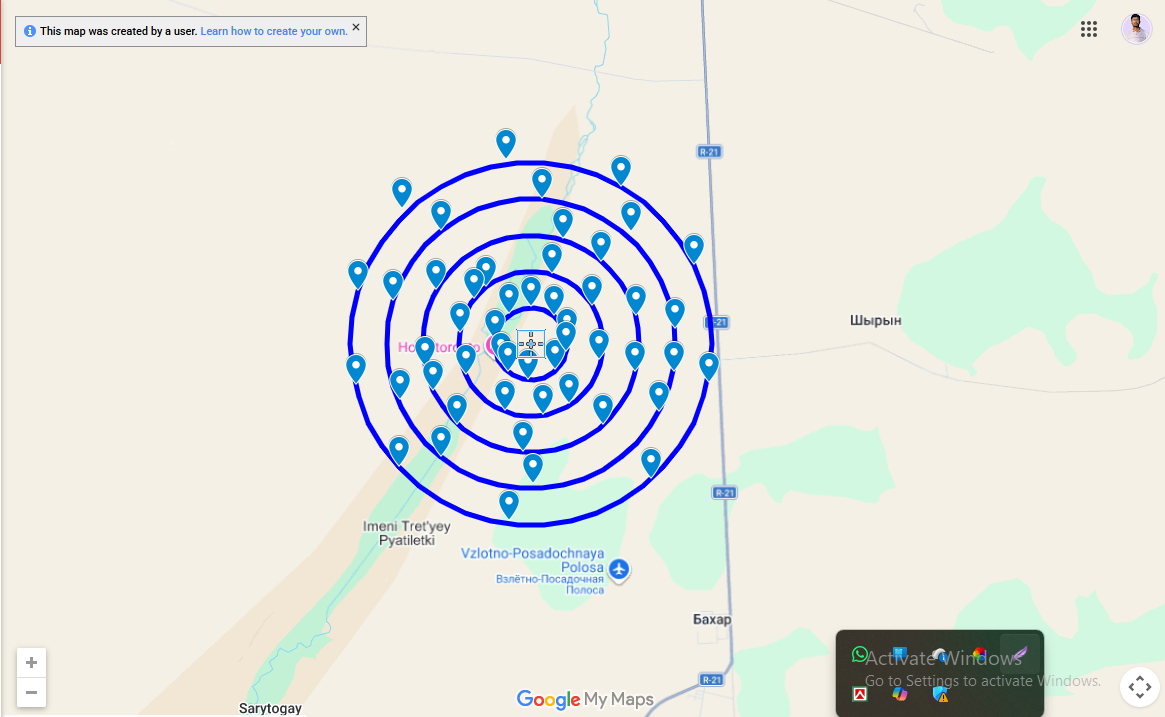Select the topmost blue pin above the rings
This screenshot has height=717, width=1165.
coord(506,142)
